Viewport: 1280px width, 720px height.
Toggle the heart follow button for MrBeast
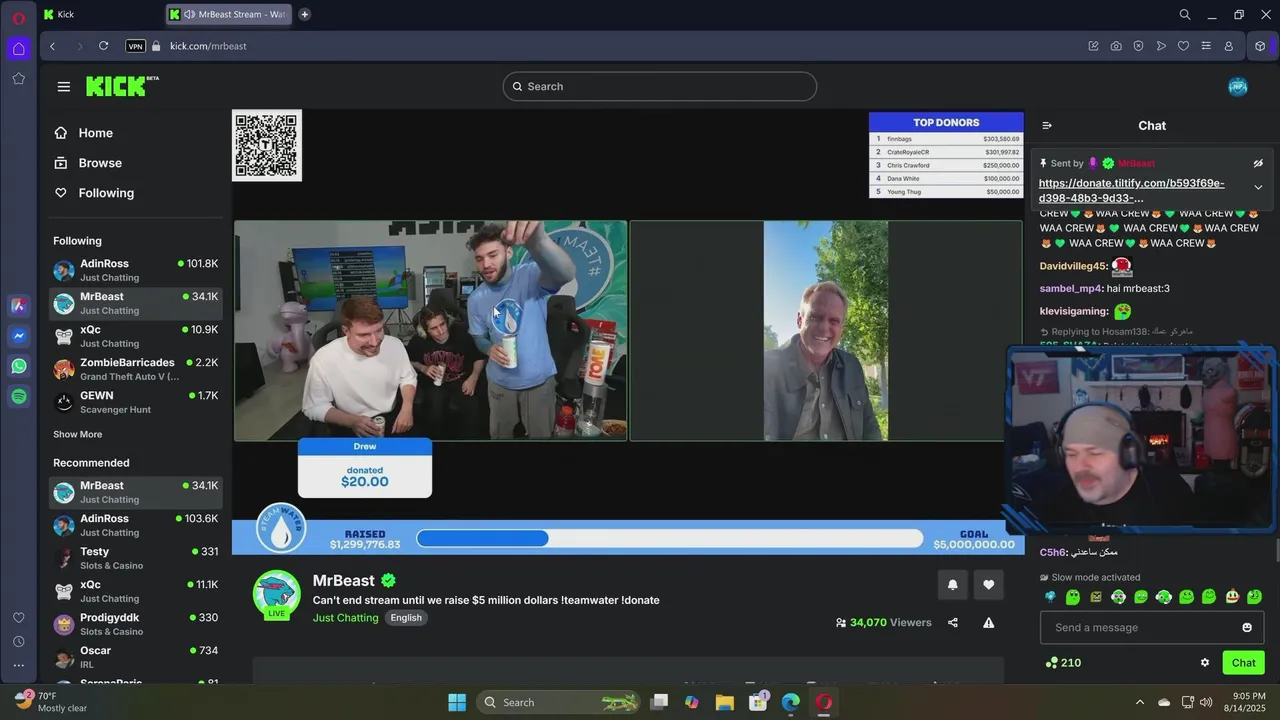(989, 585)
